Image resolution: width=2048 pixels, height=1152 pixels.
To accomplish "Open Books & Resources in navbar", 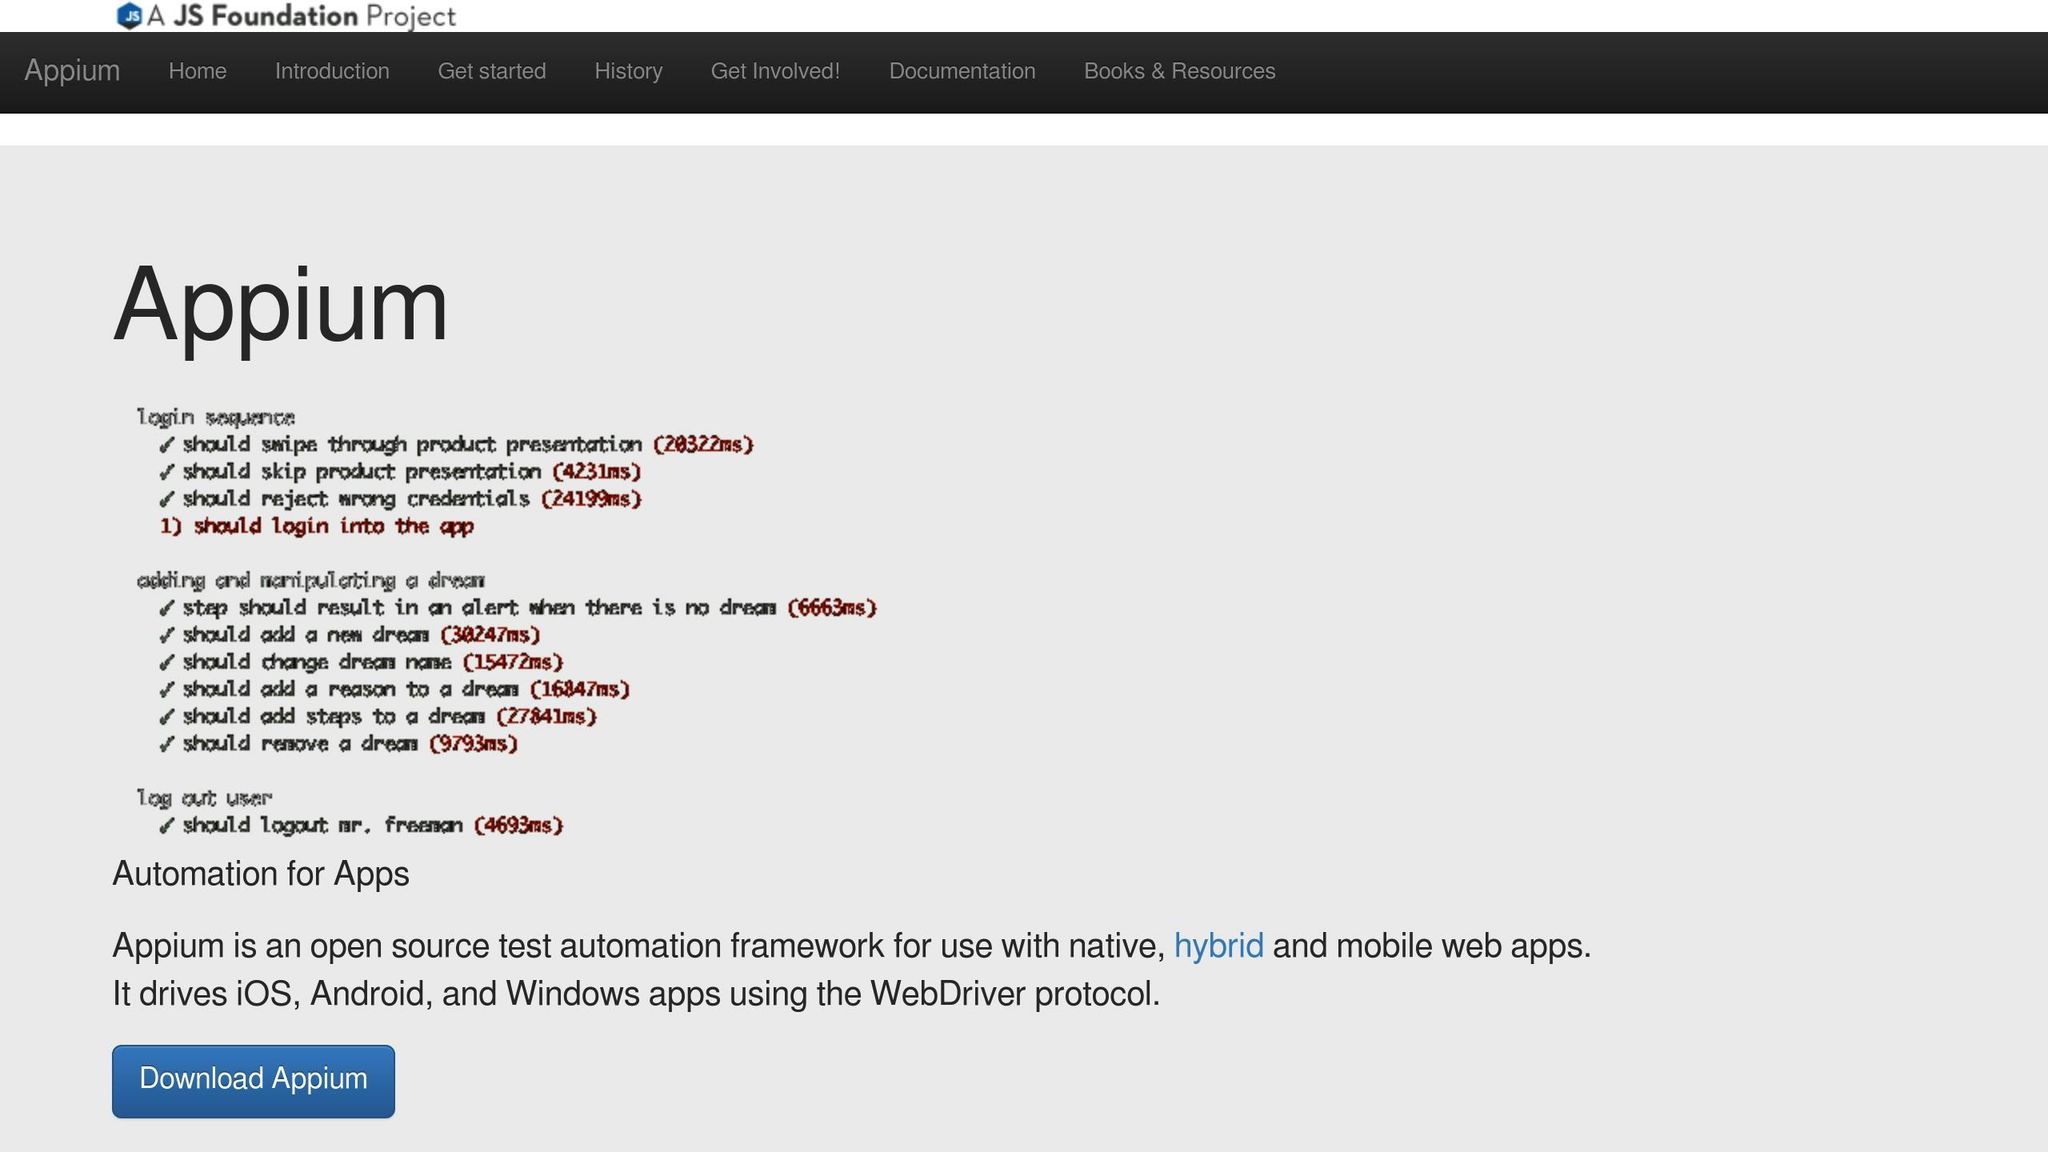I will tap(1179, 72).
